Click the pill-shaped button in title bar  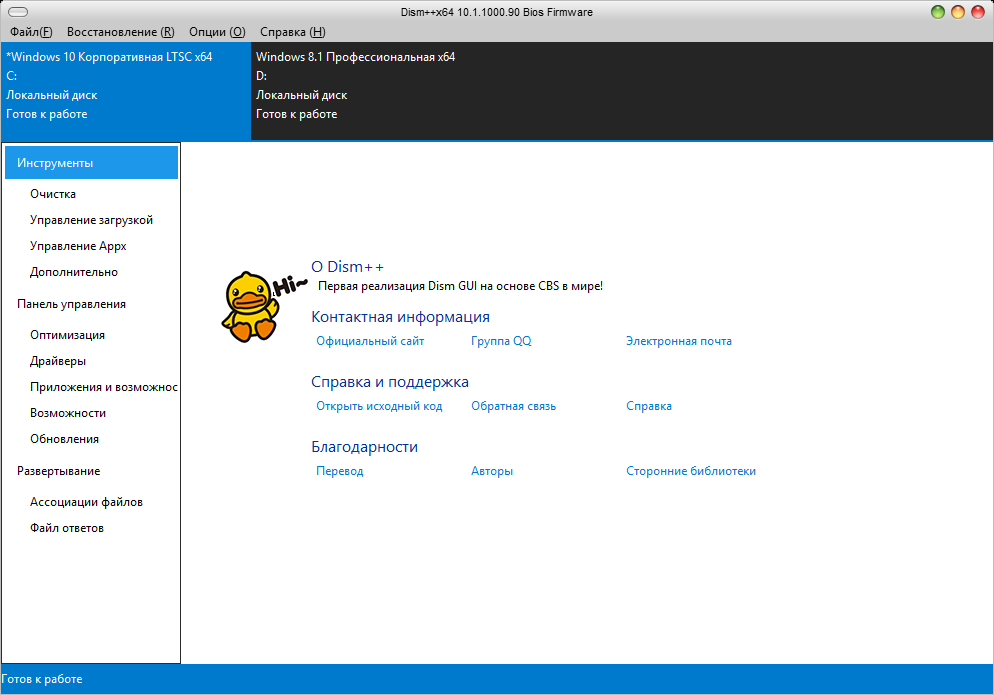point(18,12)
